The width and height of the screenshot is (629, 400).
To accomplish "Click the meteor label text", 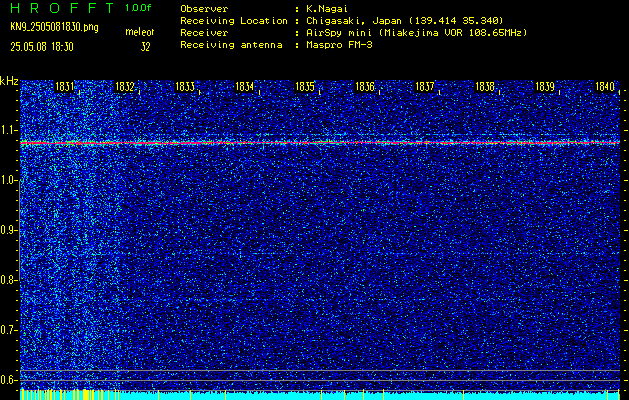I will tap(140, 32).
